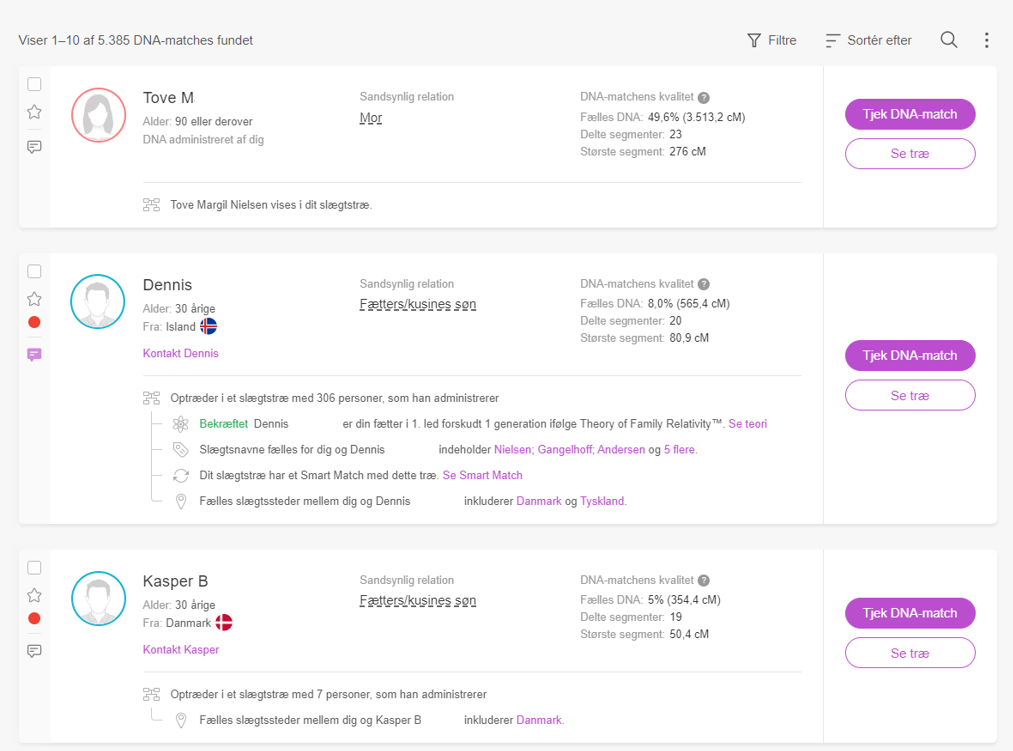Click help icon beside Tove's DNA-matchens kvalitet
The width and height of the screenshot is (1013, 751).
(x=704, y=98)
